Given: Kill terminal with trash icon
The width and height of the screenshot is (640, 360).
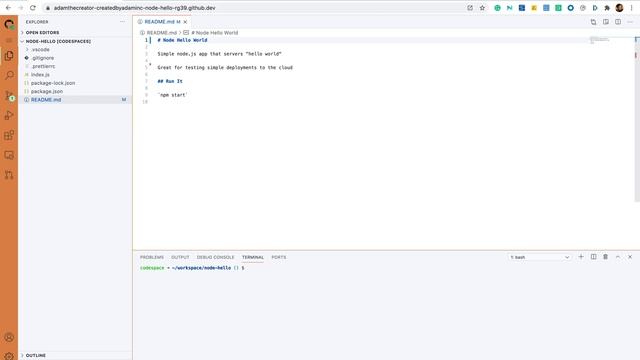Looking at the screenshot, I should click(x=605, y=257).
